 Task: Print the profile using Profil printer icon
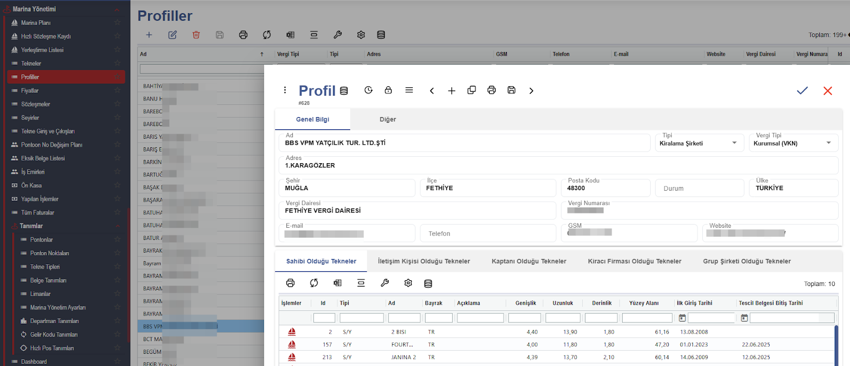click(x=492, y=91)
